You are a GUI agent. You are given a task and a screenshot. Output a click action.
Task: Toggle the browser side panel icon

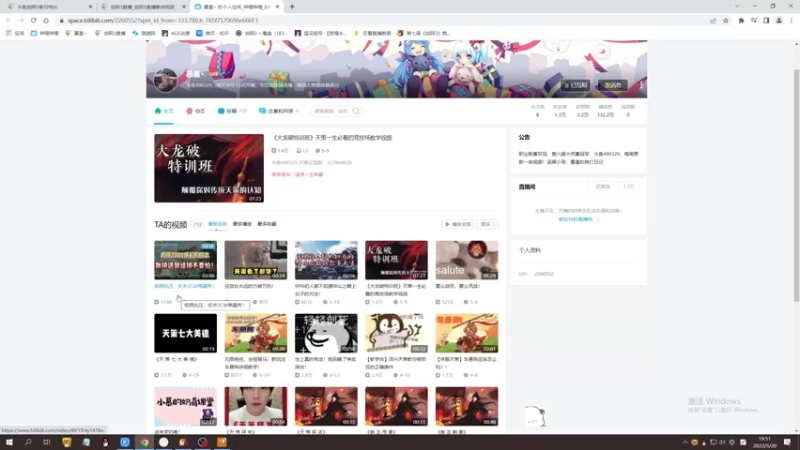(x=766, y=20)
